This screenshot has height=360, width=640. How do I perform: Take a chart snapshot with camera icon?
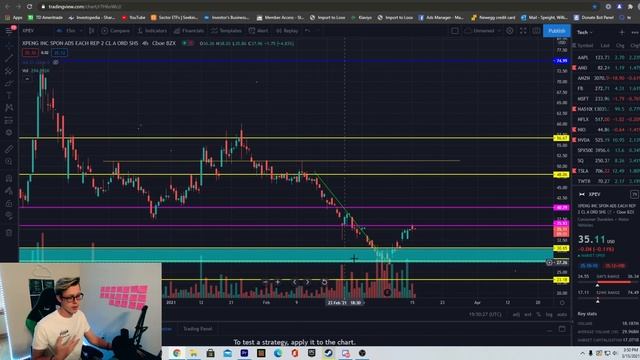click(x=536, y=31)
